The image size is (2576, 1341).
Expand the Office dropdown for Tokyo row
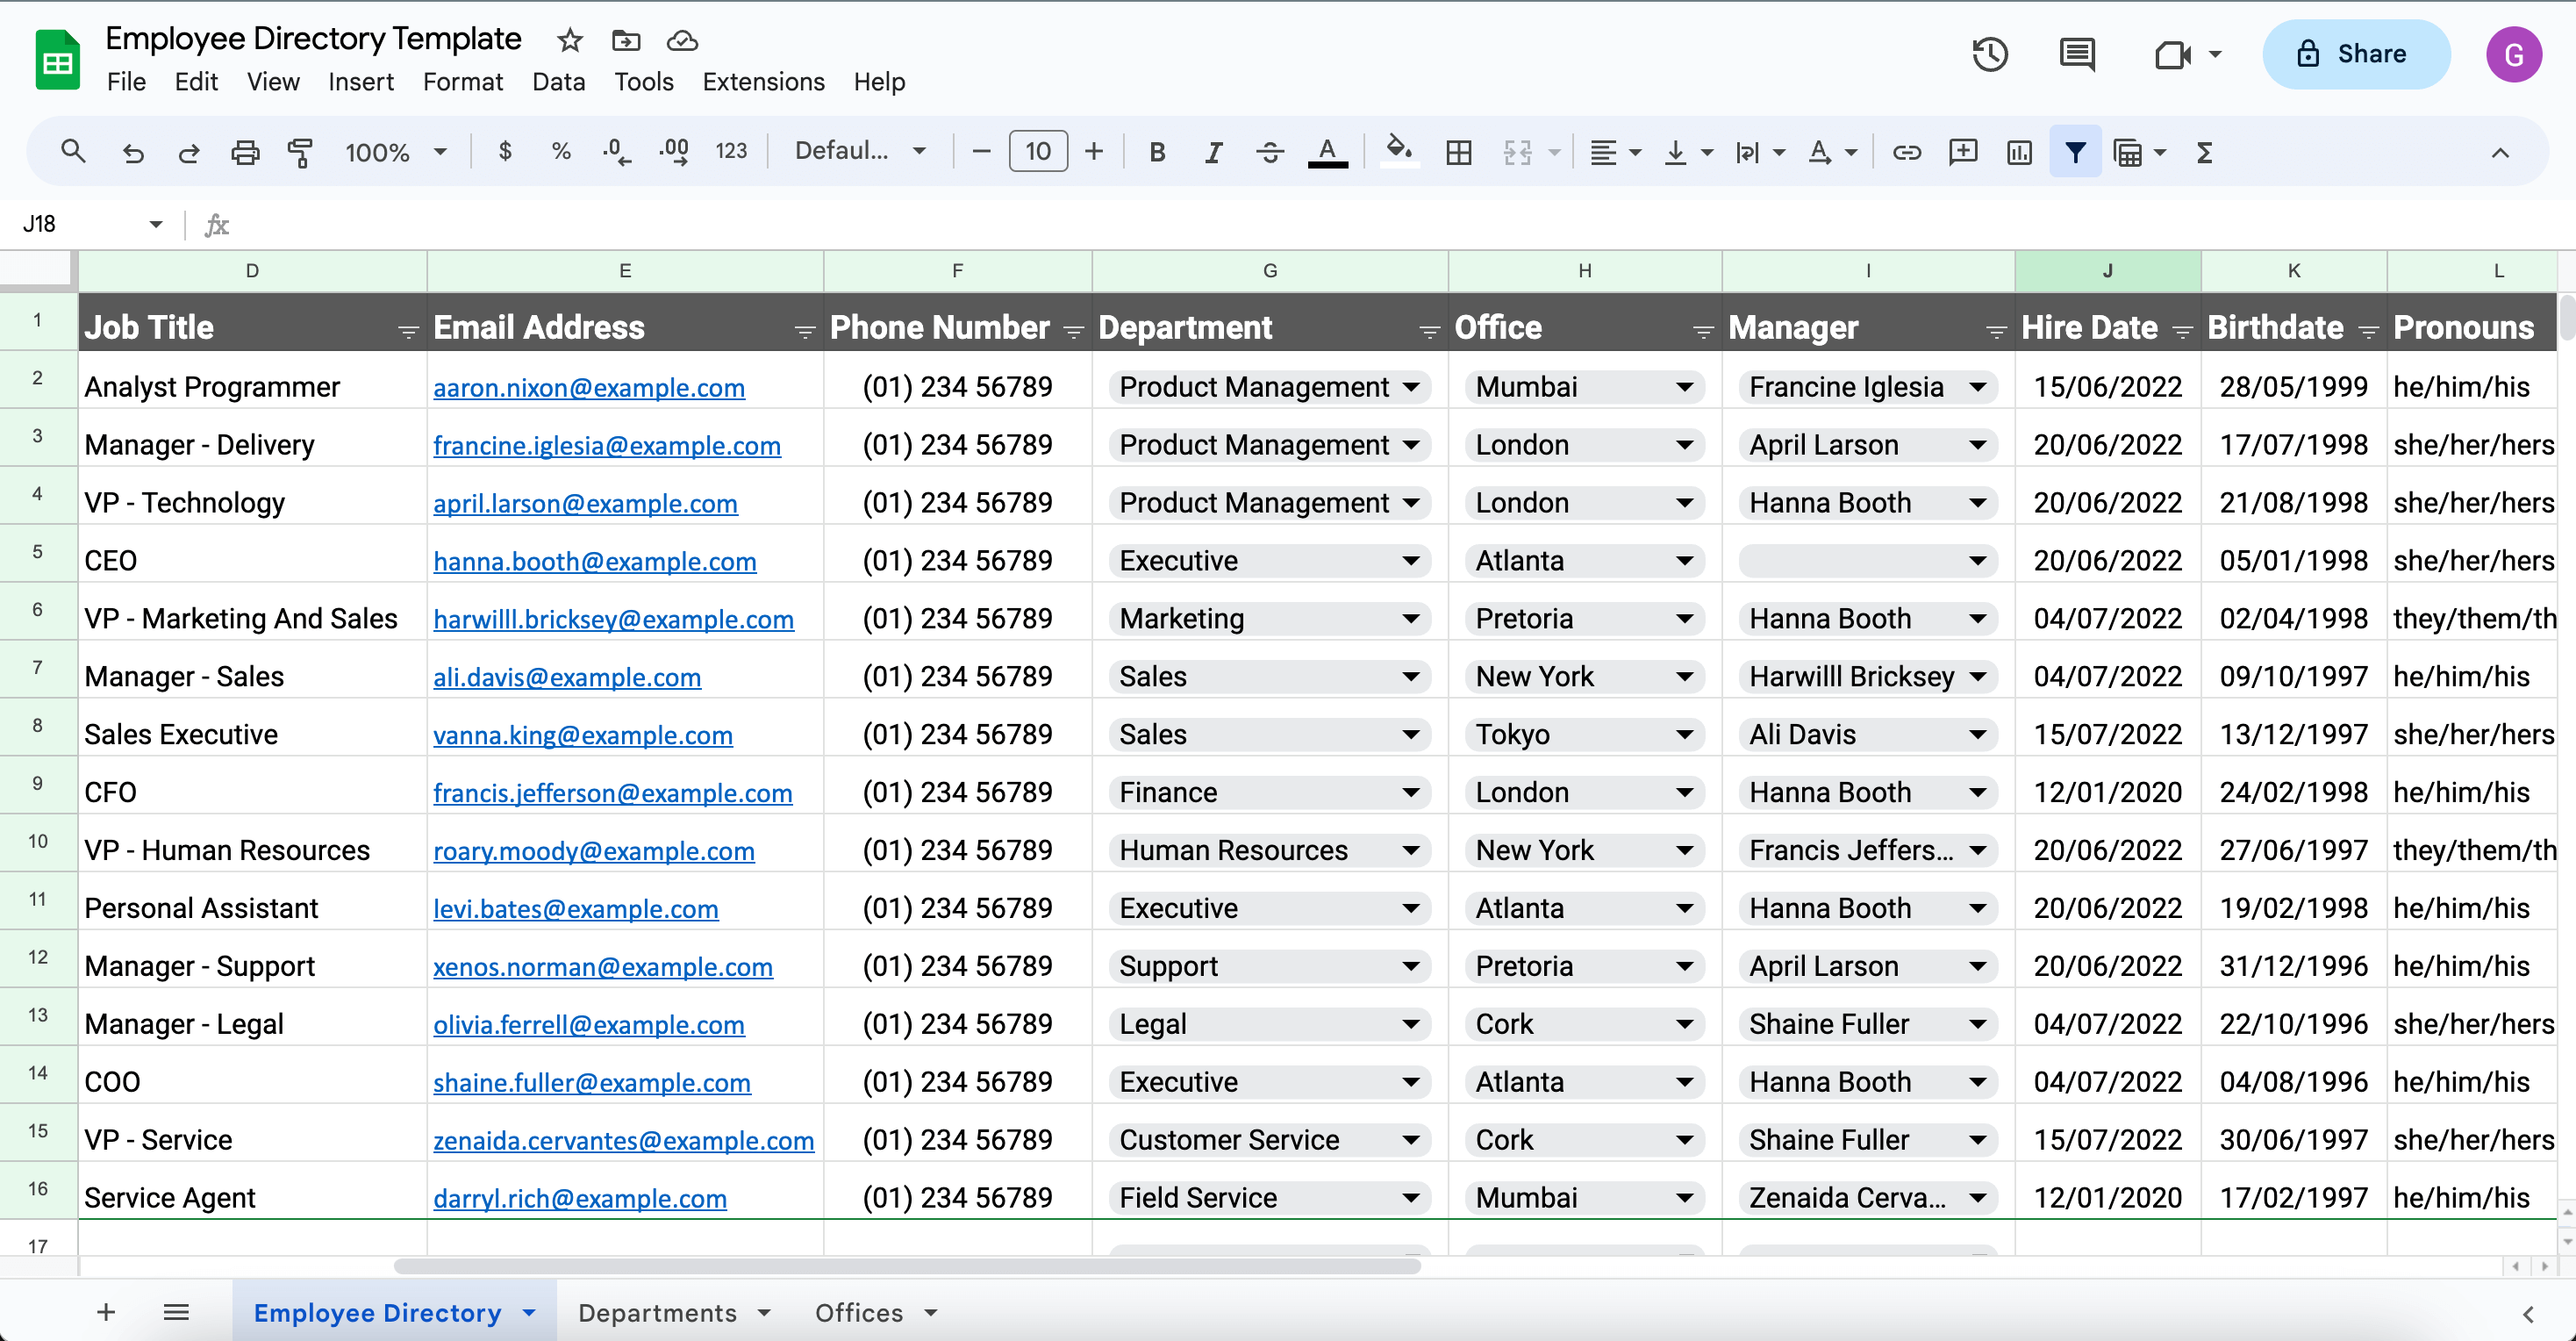click(1683, 735)
